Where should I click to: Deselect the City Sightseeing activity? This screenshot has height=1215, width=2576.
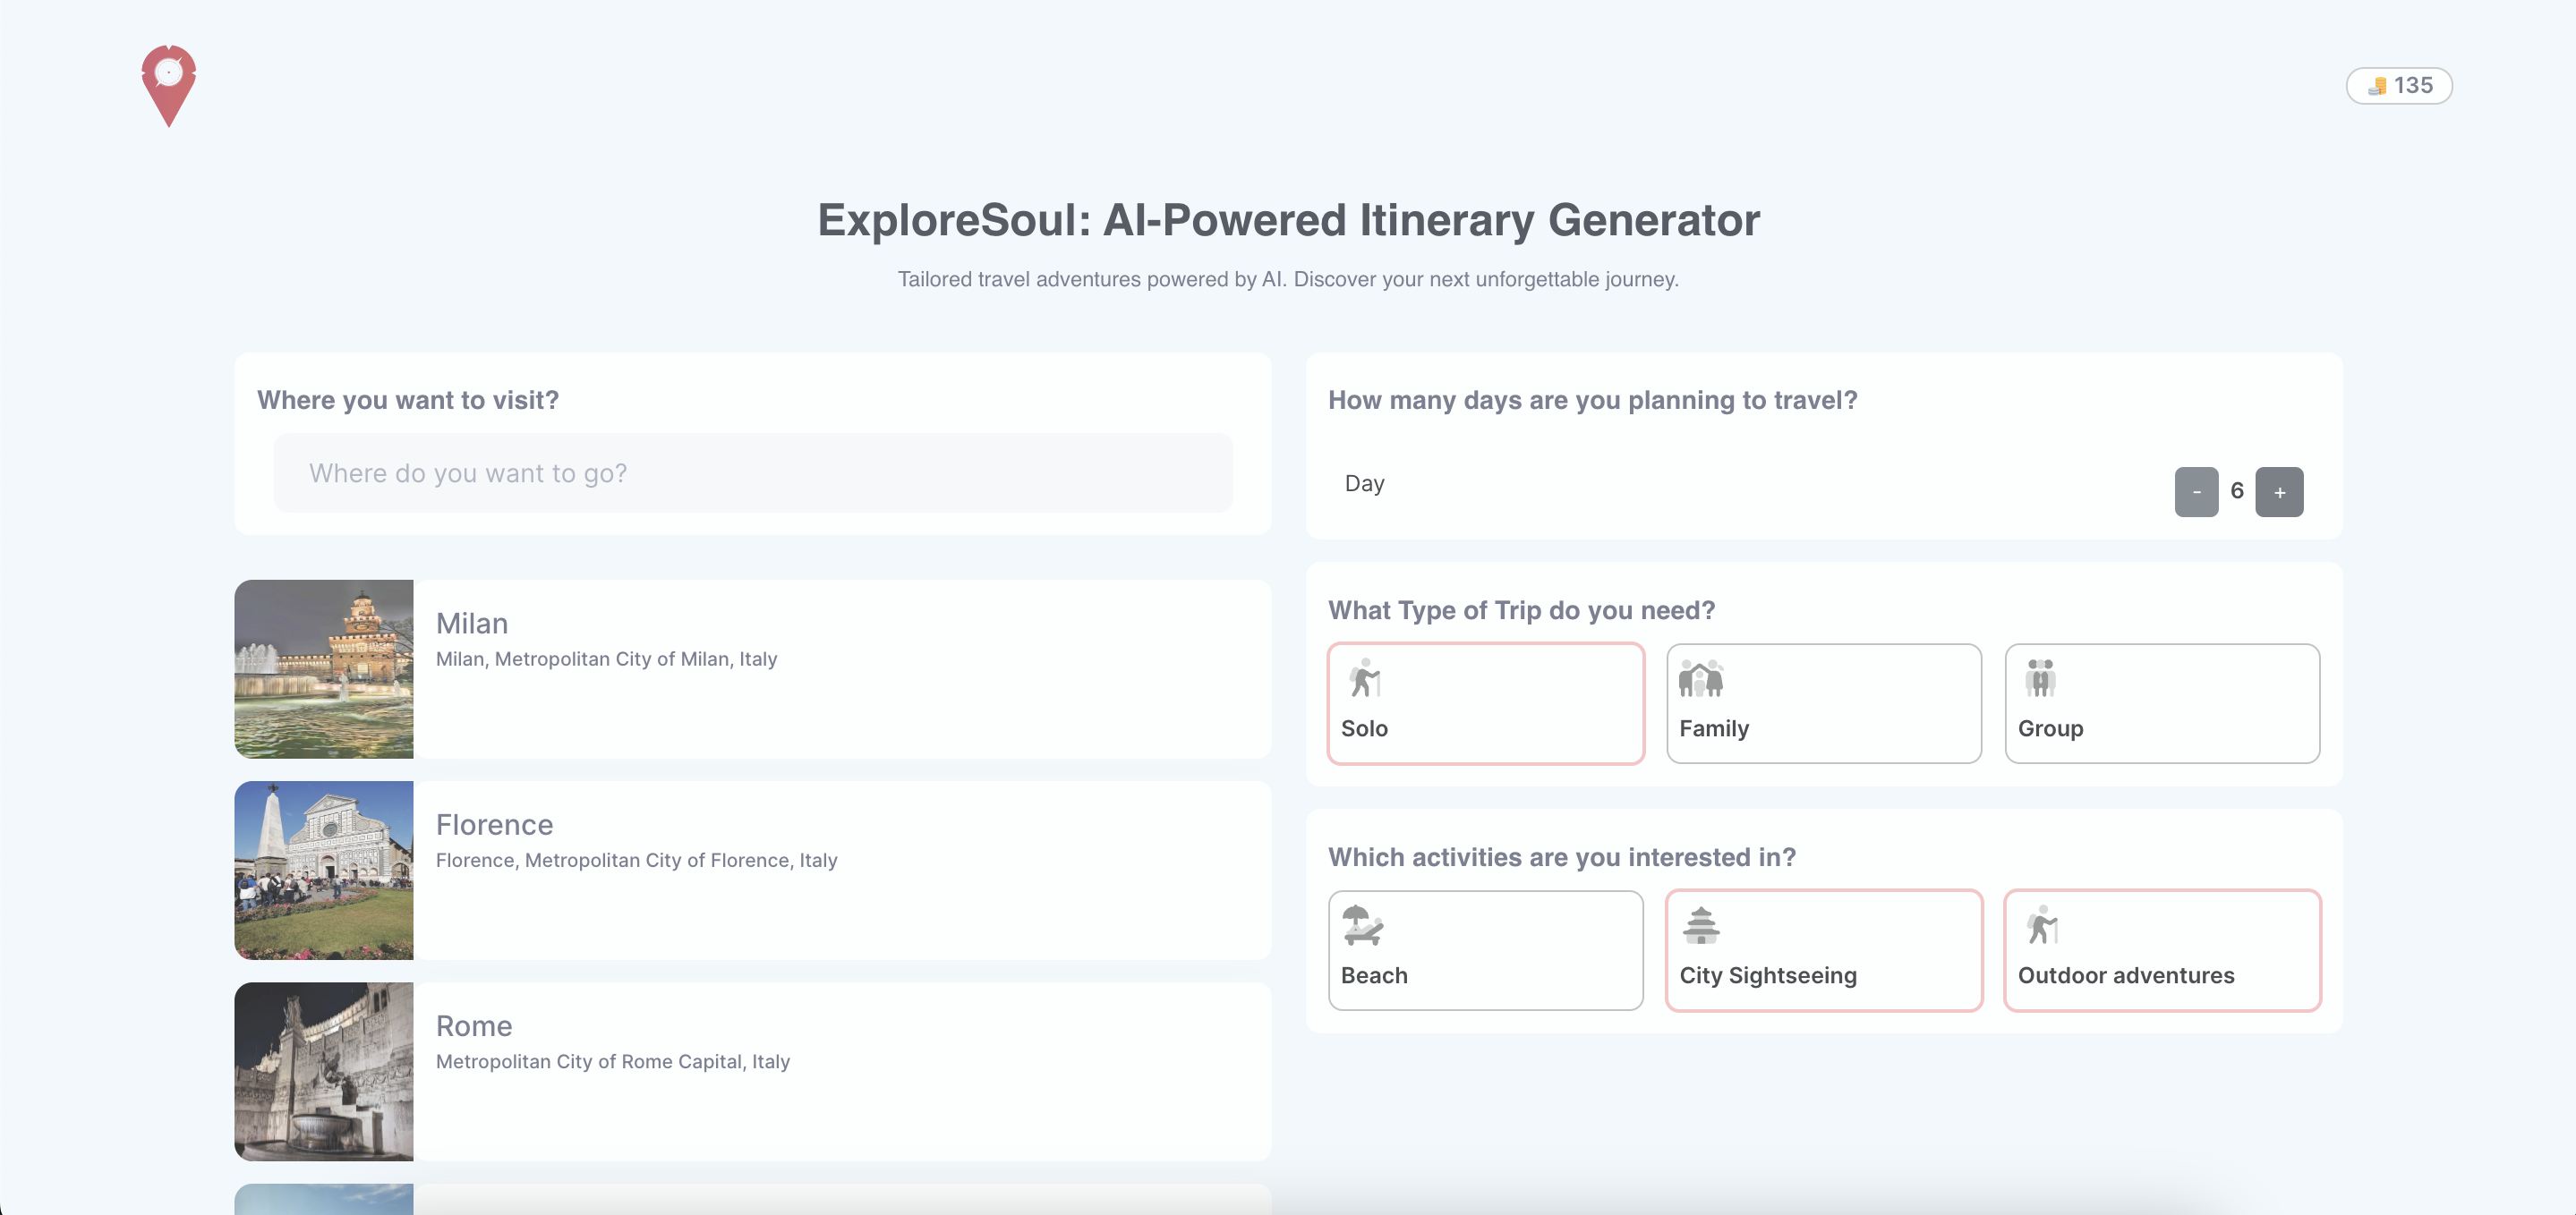(x=1823, y=950)
